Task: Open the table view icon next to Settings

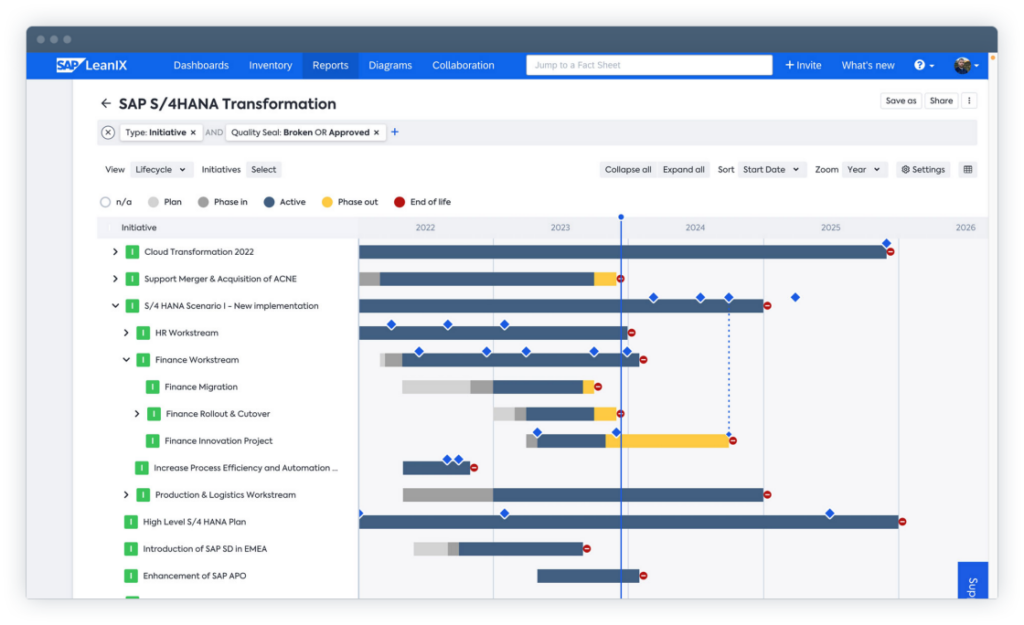Action: pyautogui.click(x=968, y=170)
